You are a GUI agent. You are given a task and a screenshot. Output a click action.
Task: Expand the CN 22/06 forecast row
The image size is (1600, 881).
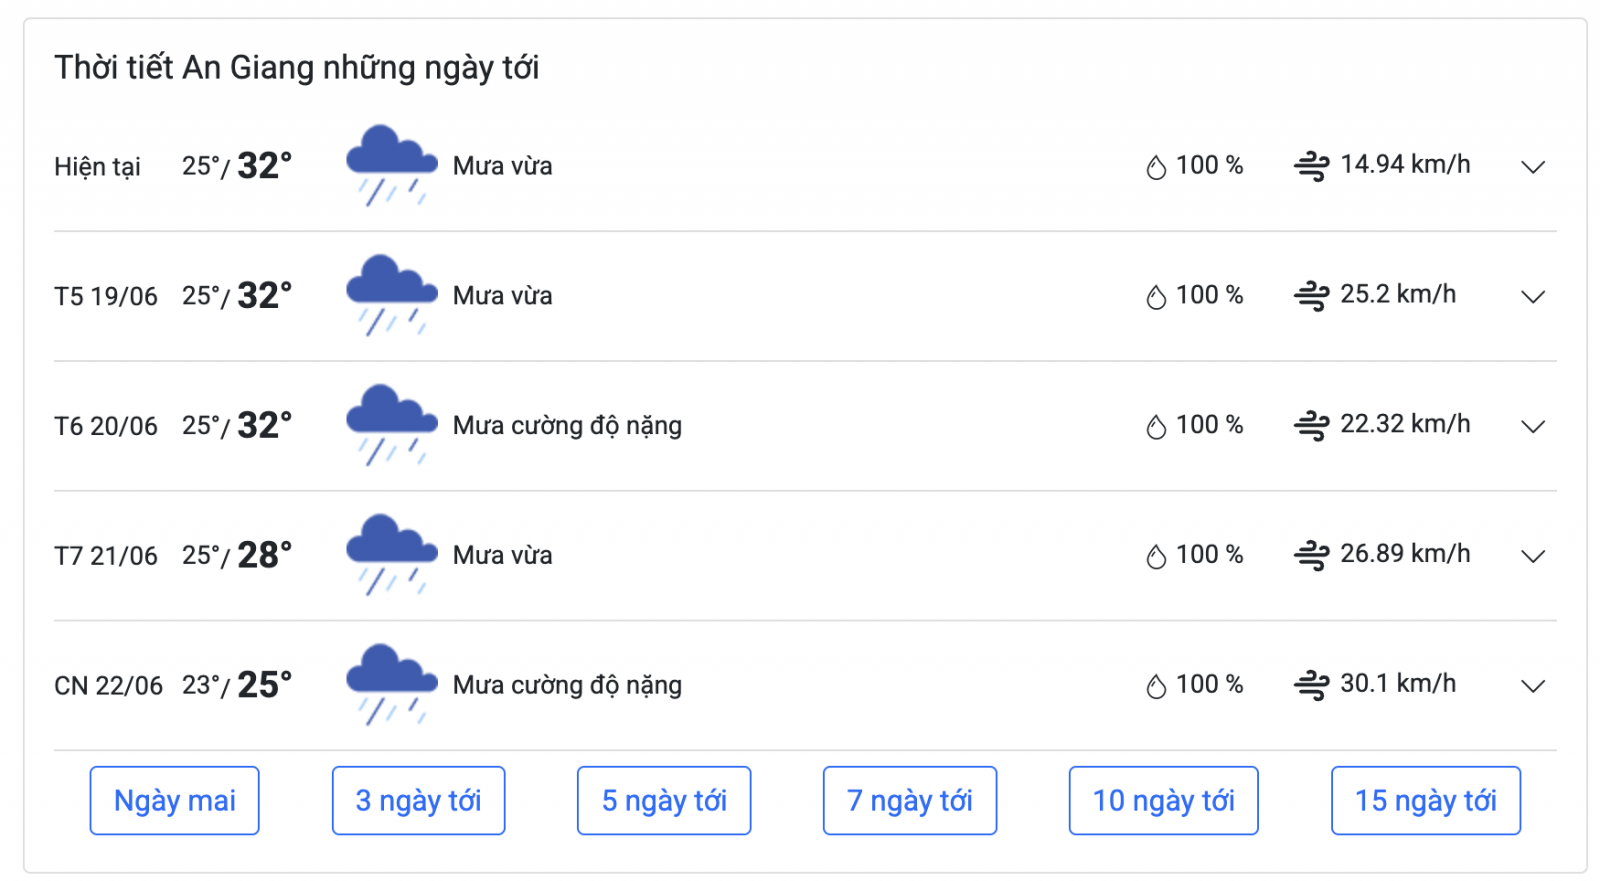click(x=1533, y=687)
